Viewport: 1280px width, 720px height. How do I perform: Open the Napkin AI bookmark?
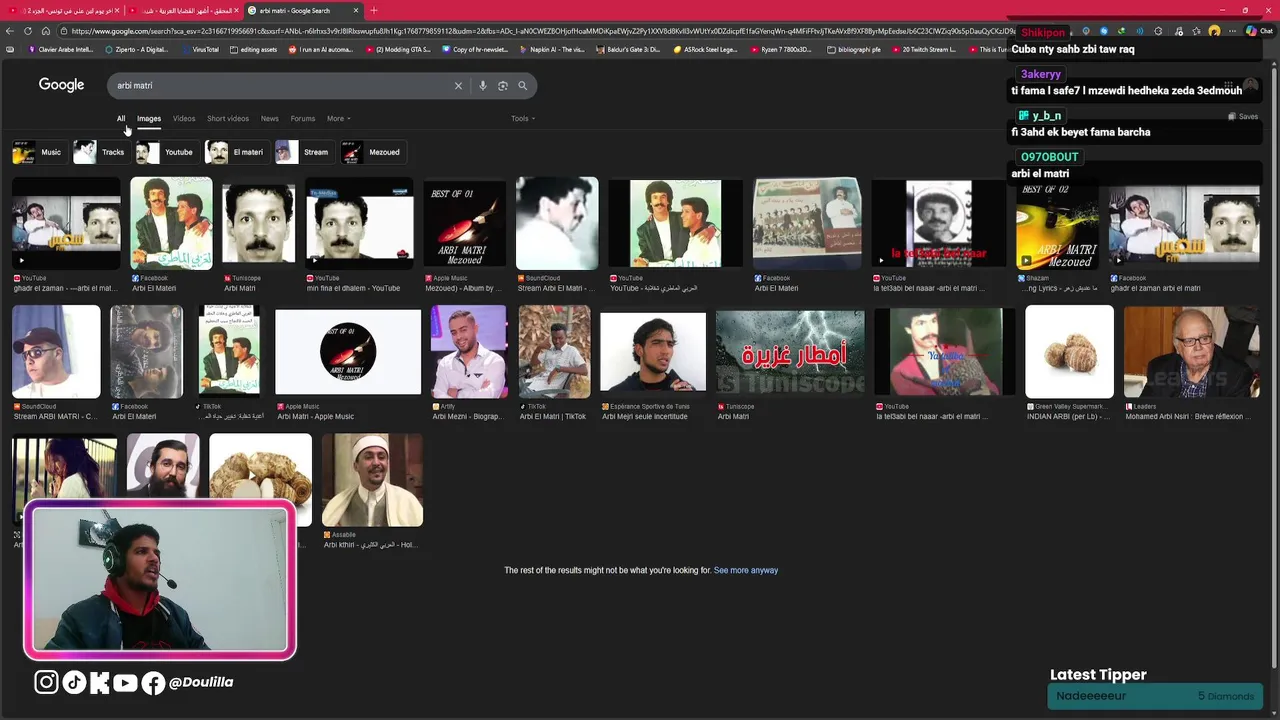551,49
